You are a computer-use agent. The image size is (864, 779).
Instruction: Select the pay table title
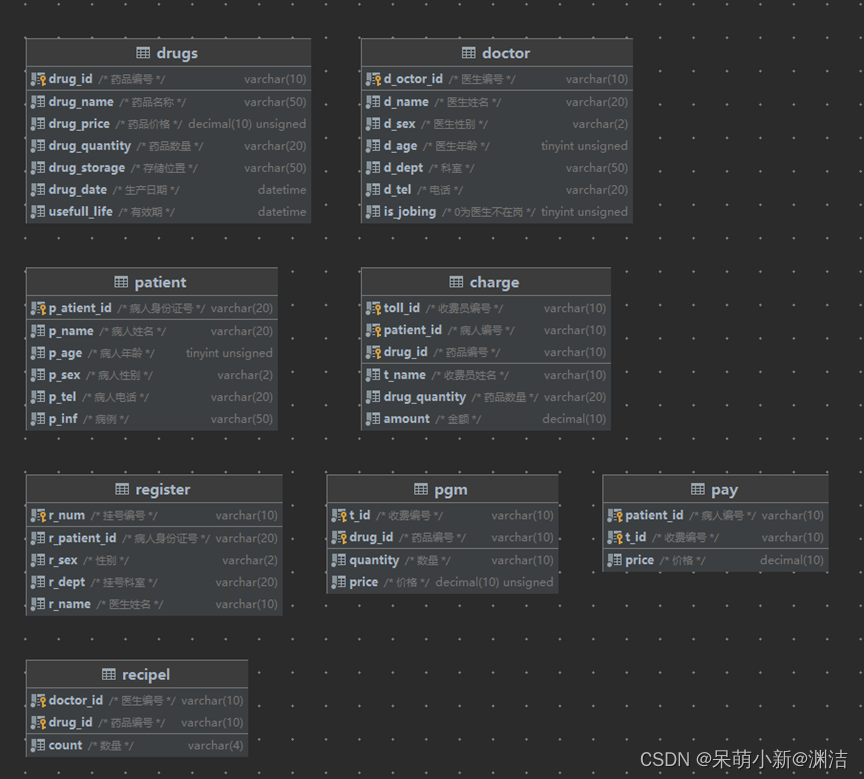725,490
